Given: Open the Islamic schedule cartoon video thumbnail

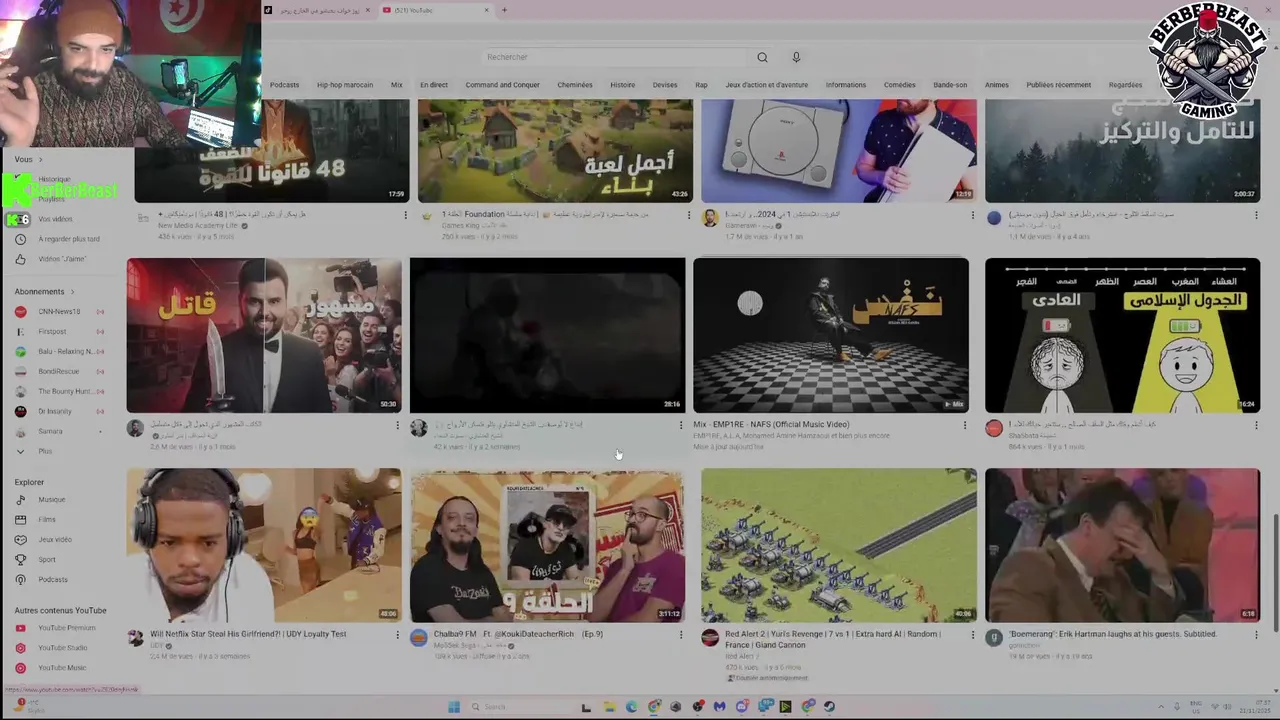Looking at the screenshot, I should [1122, 335].
